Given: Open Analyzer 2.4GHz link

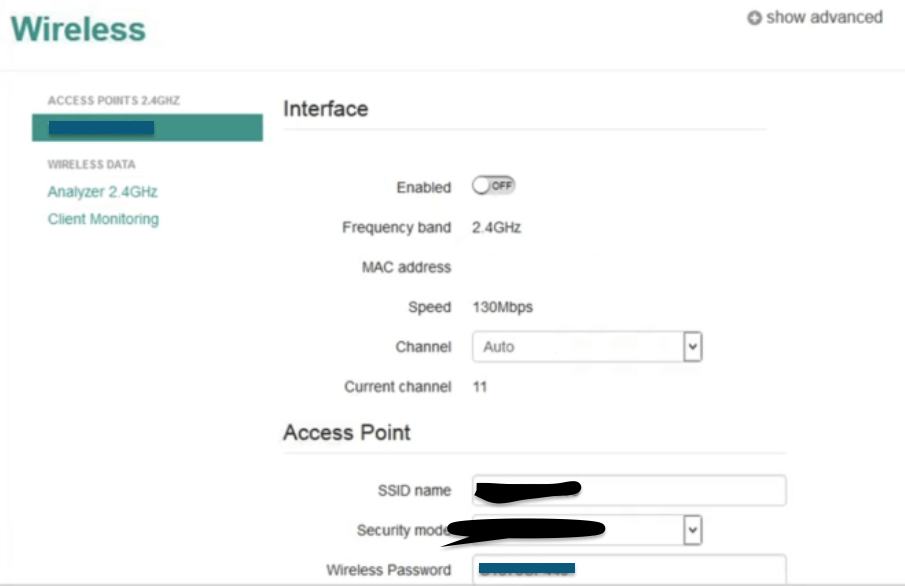Looking at the screenshot, I should (103, 192).
